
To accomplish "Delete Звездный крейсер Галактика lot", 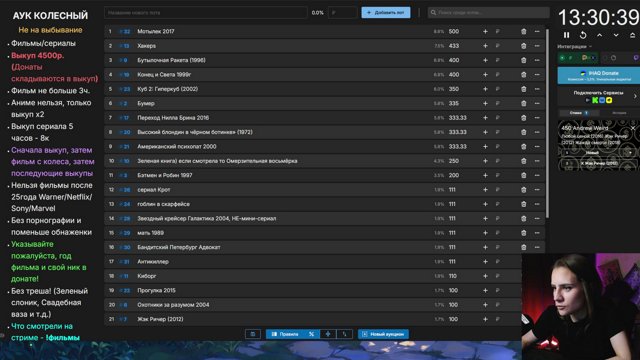I will tap(524, 218).
